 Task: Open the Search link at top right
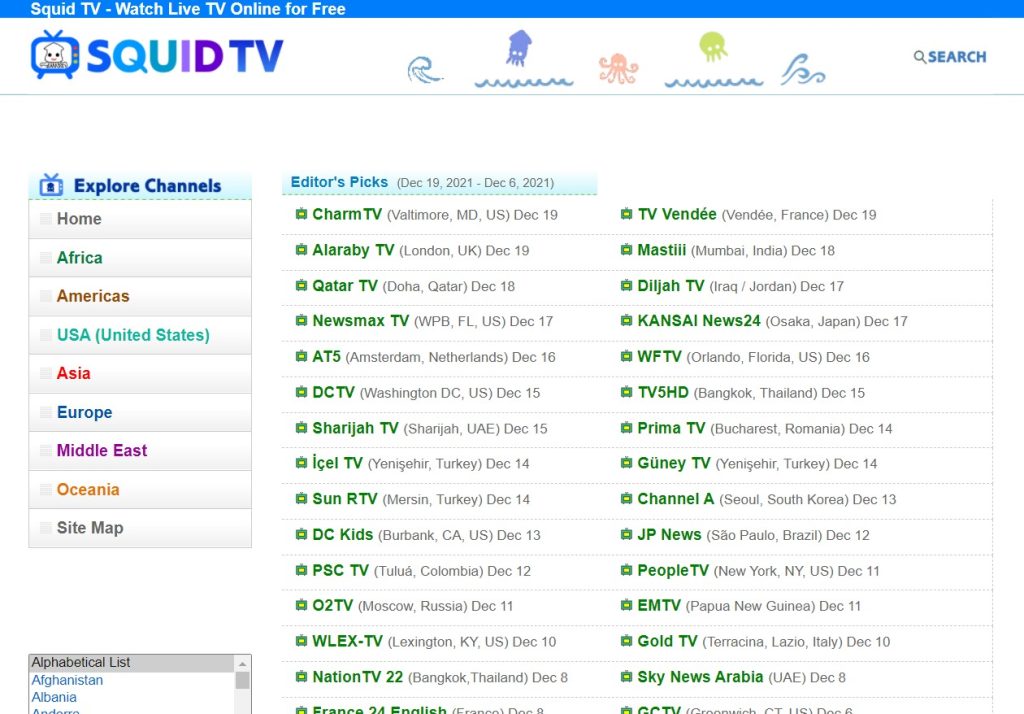950,57
